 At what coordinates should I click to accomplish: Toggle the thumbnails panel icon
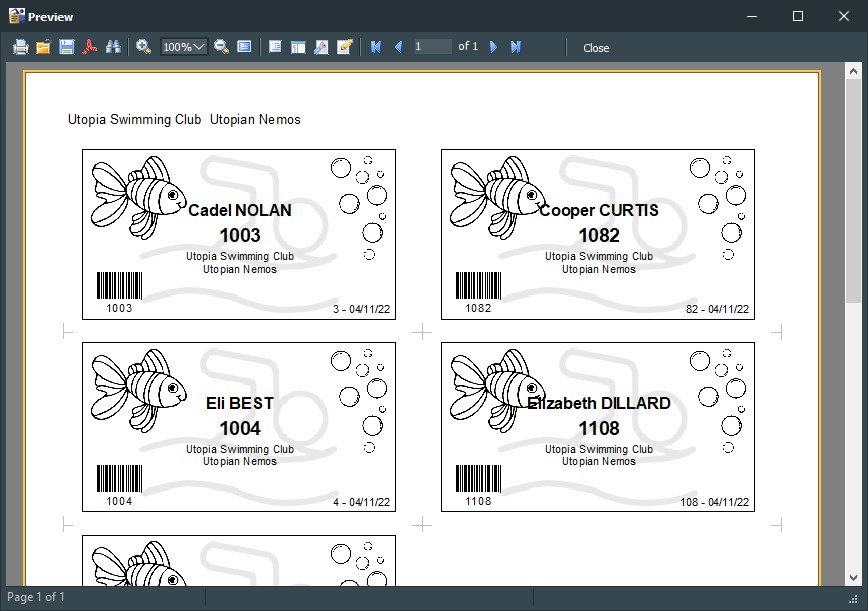(x=298, y=47)
